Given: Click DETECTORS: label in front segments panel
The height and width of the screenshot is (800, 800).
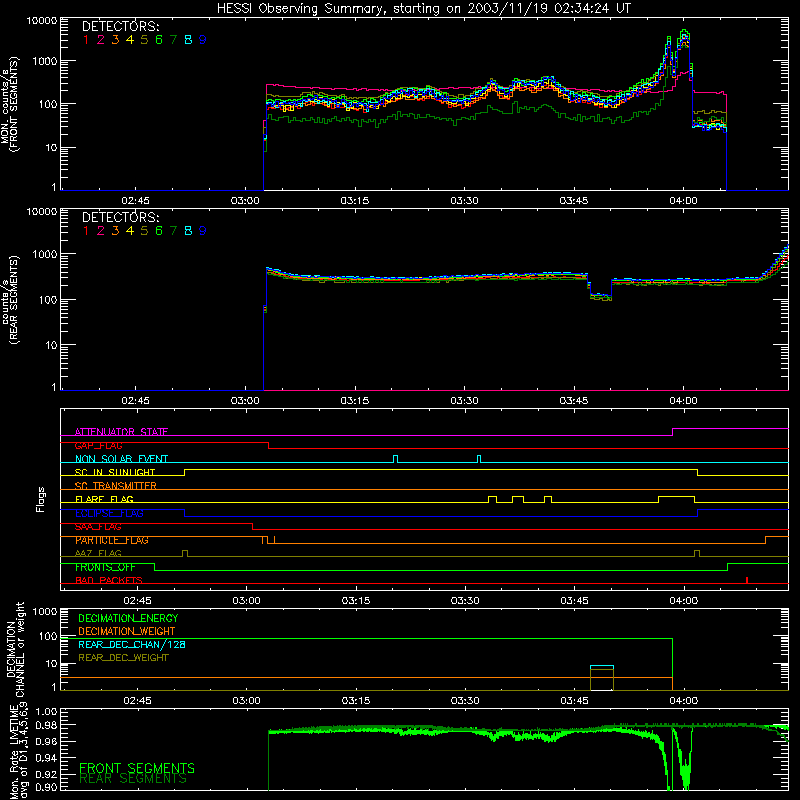Looking at the screenshot, I should point(121,27).
